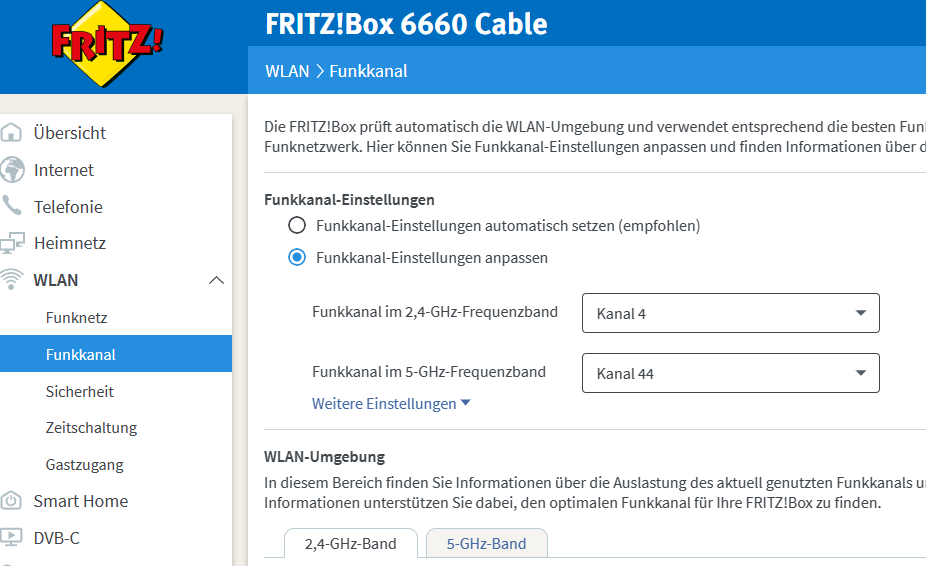Viewport: 926px width, 566px height.
Task: Switch to the 2,4-GHz-Band tab
Action: tap(350, 544)
